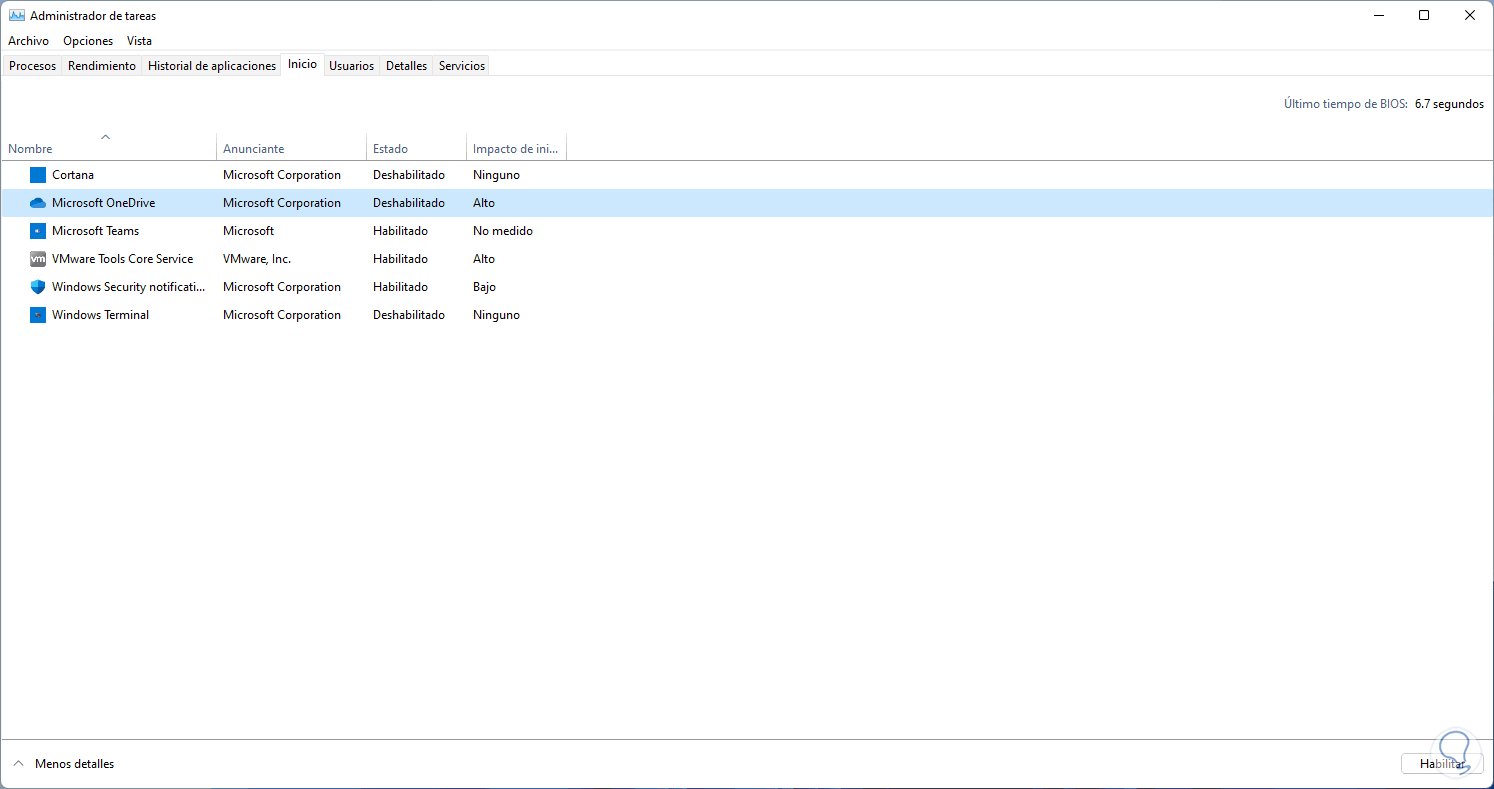1494x789 pixels.
Task: Click Deshabilitado status of Microsoft OneDrive
Action: click(409, 203)
